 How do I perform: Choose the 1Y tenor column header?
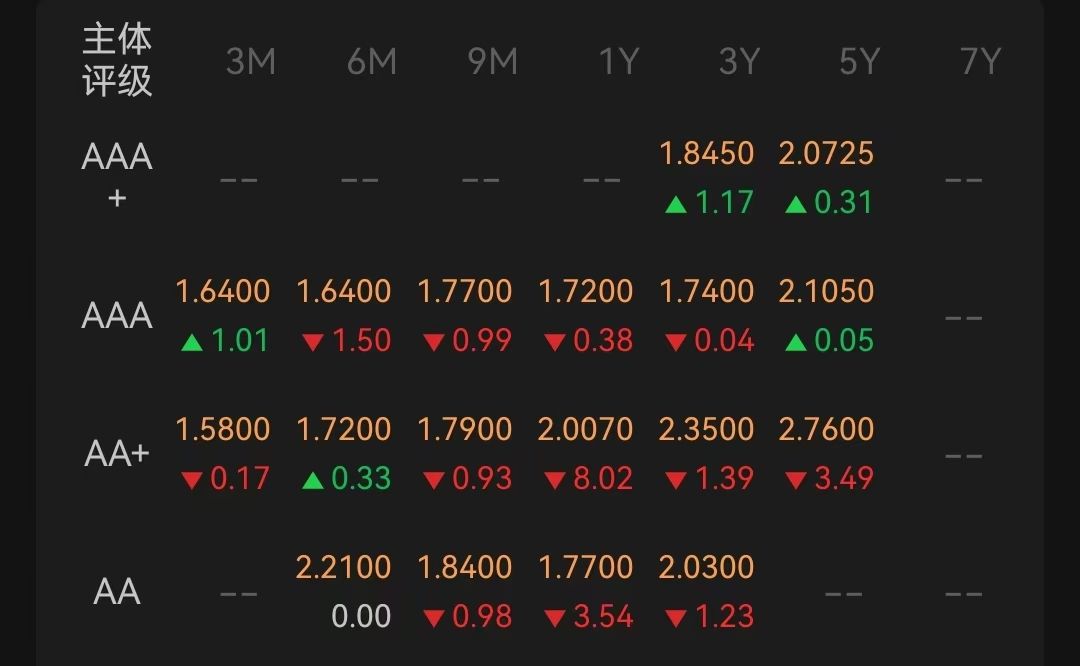tap(619, 61)
